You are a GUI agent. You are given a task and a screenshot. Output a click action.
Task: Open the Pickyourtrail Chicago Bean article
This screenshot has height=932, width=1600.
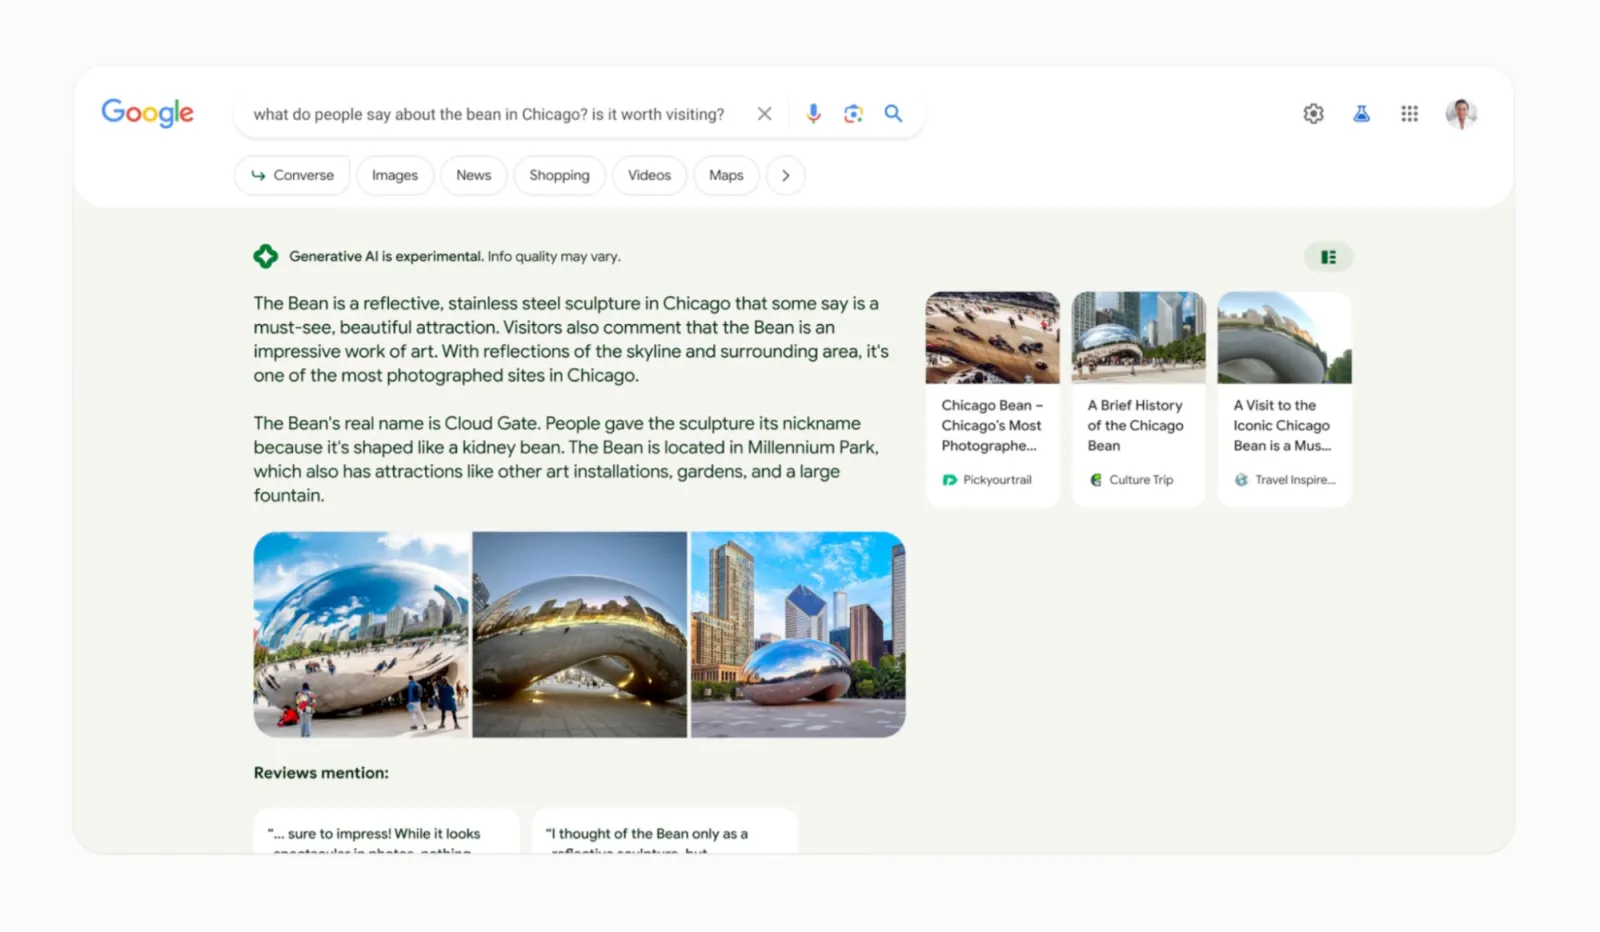992,397
